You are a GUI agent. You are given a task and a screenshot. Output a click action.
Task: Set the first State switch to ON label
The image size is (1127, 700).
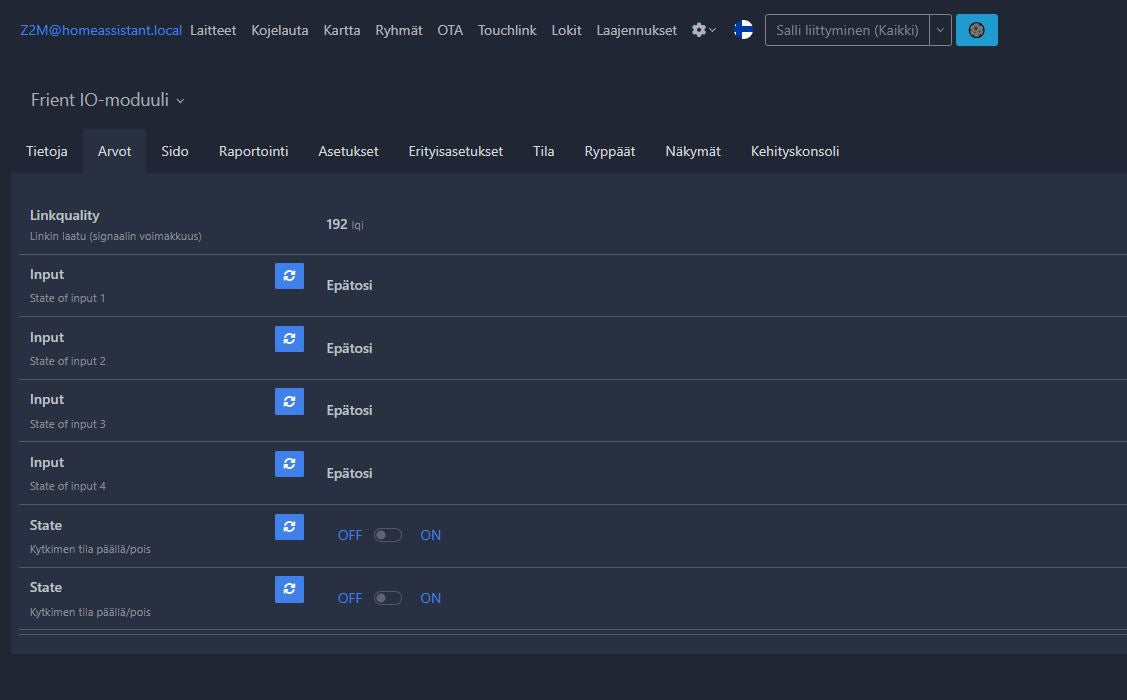pos(430,535)
